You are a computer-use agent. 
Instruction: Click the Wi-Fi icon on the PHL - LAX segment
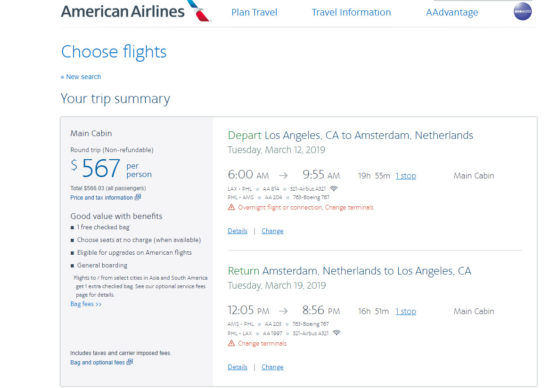click(336, 333)
